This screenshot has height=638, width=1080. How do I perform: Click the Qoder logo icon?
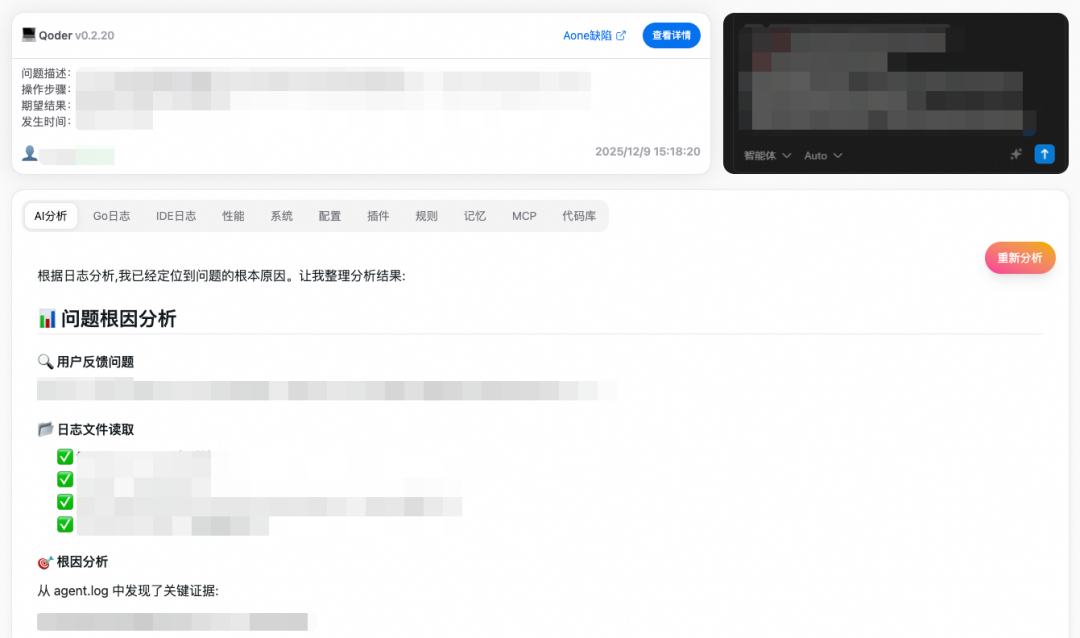(x=30, y=35)
